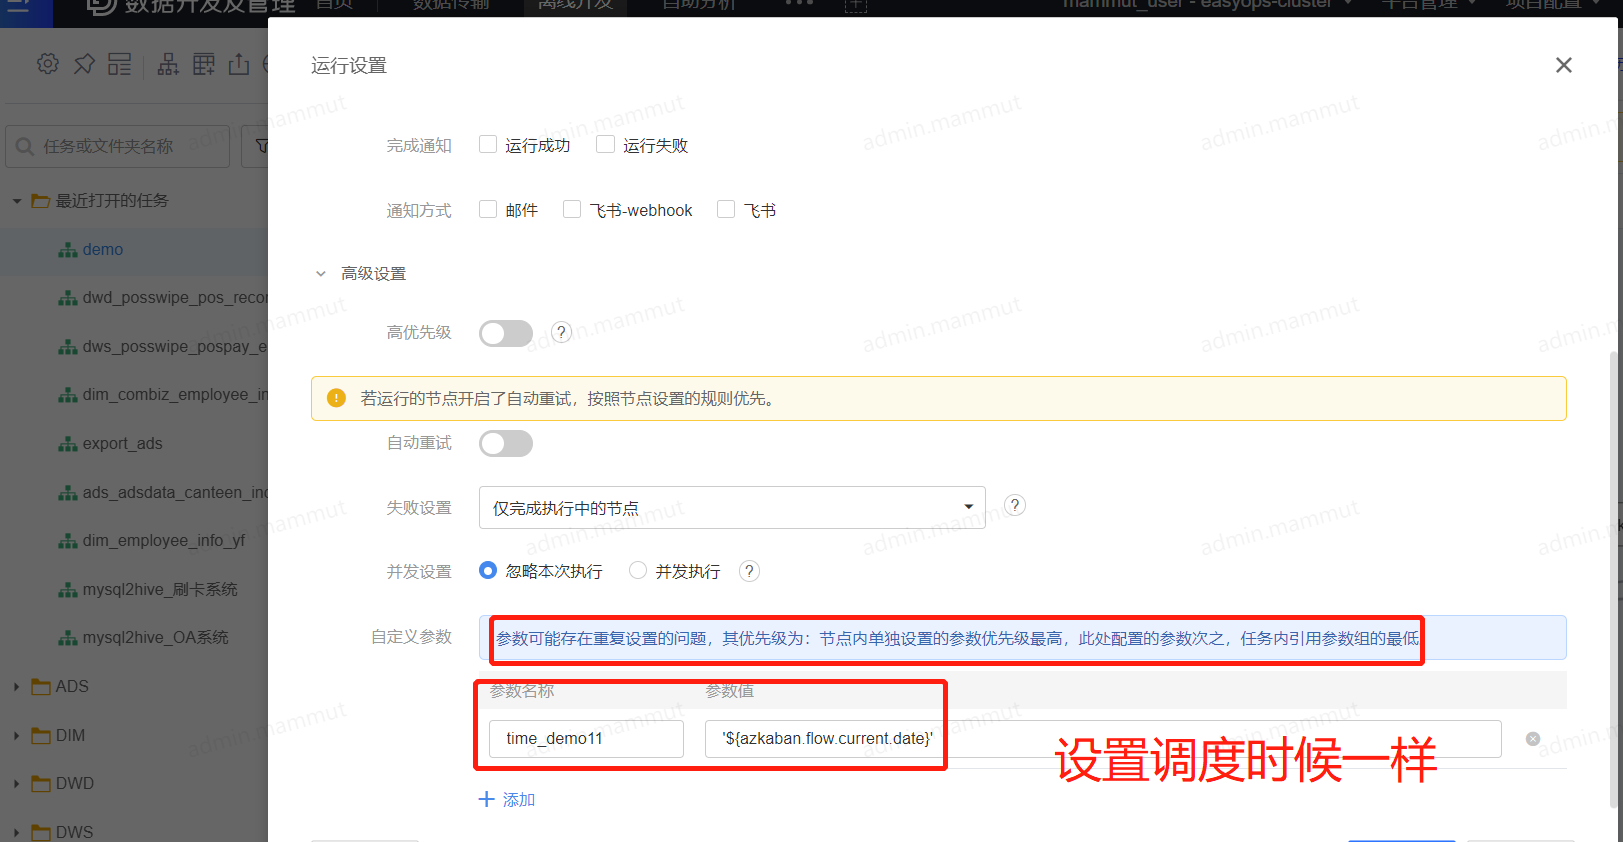Click the add table icon in left toolbar
The image size is (1623, 842).
(x=204, y=64)
